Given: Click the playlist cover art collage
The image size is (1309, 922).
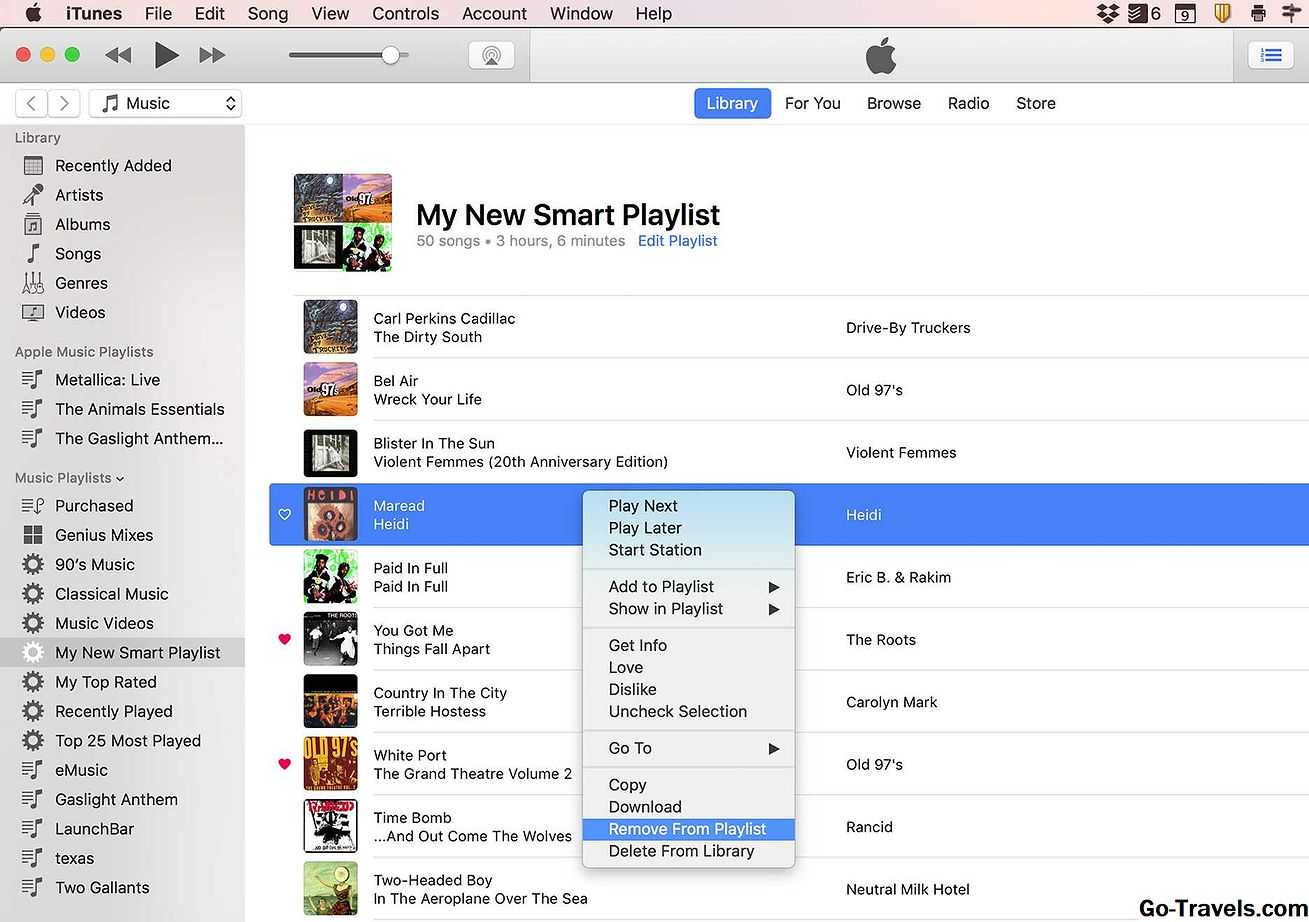Looking at the screenshot, I should 342,222.
